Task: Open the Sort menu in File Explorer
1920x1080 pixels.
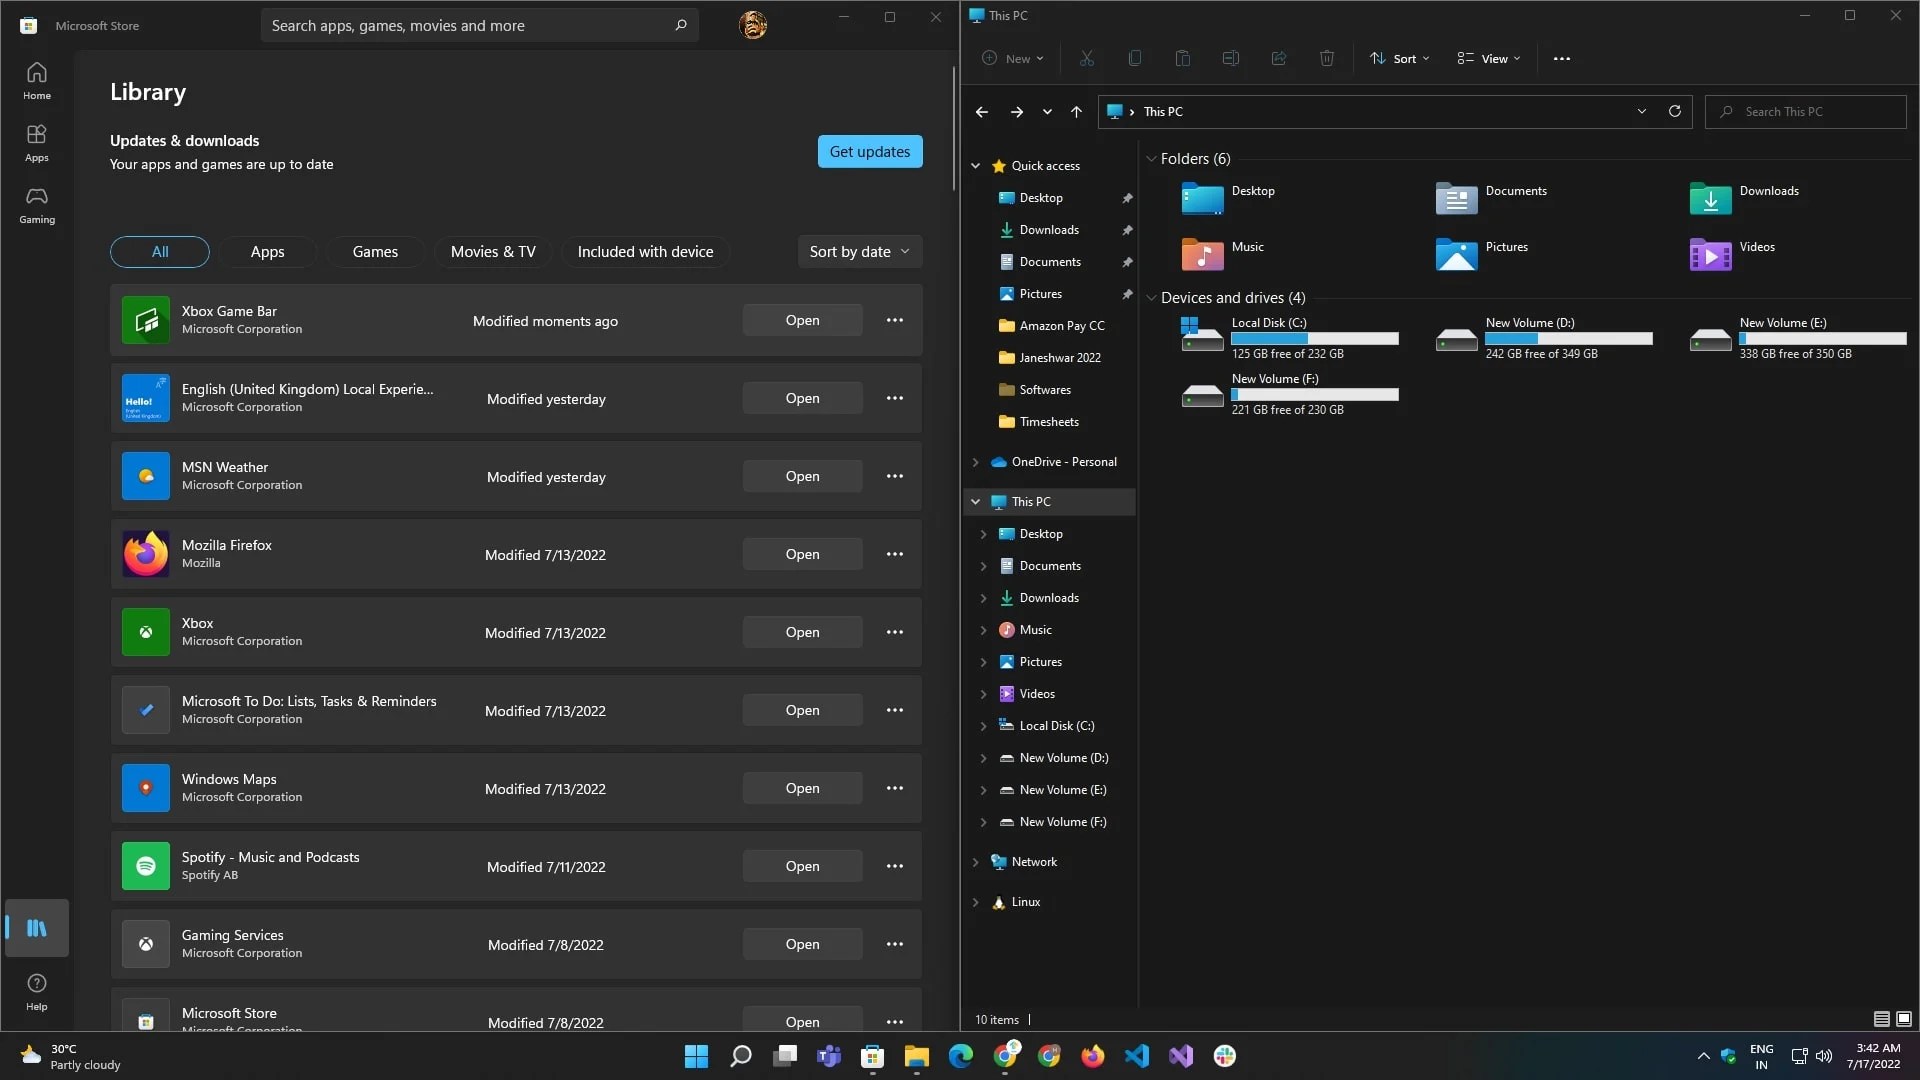Action: [x=1399, y=59]
